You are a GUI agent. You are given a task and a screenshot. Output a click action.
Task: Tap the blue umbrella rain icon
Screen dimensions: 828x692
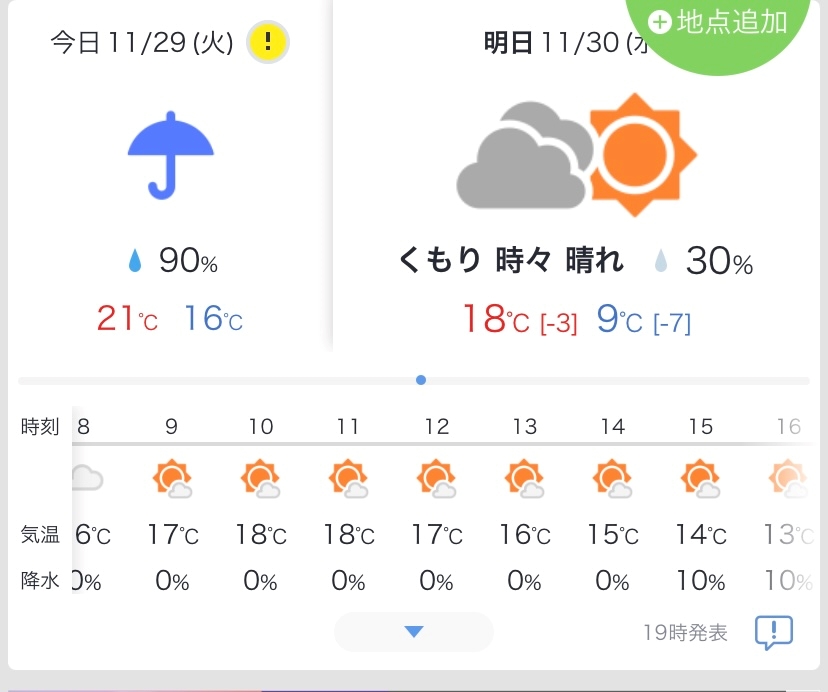coord(171,155)
